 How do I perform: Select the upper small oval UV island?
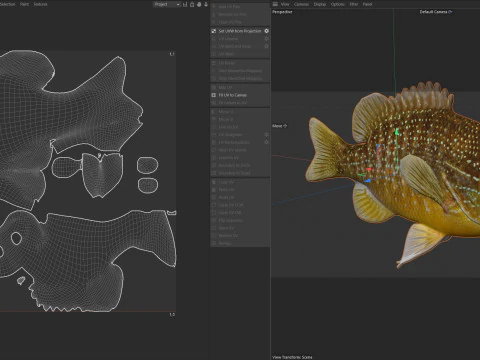(147, 165)
